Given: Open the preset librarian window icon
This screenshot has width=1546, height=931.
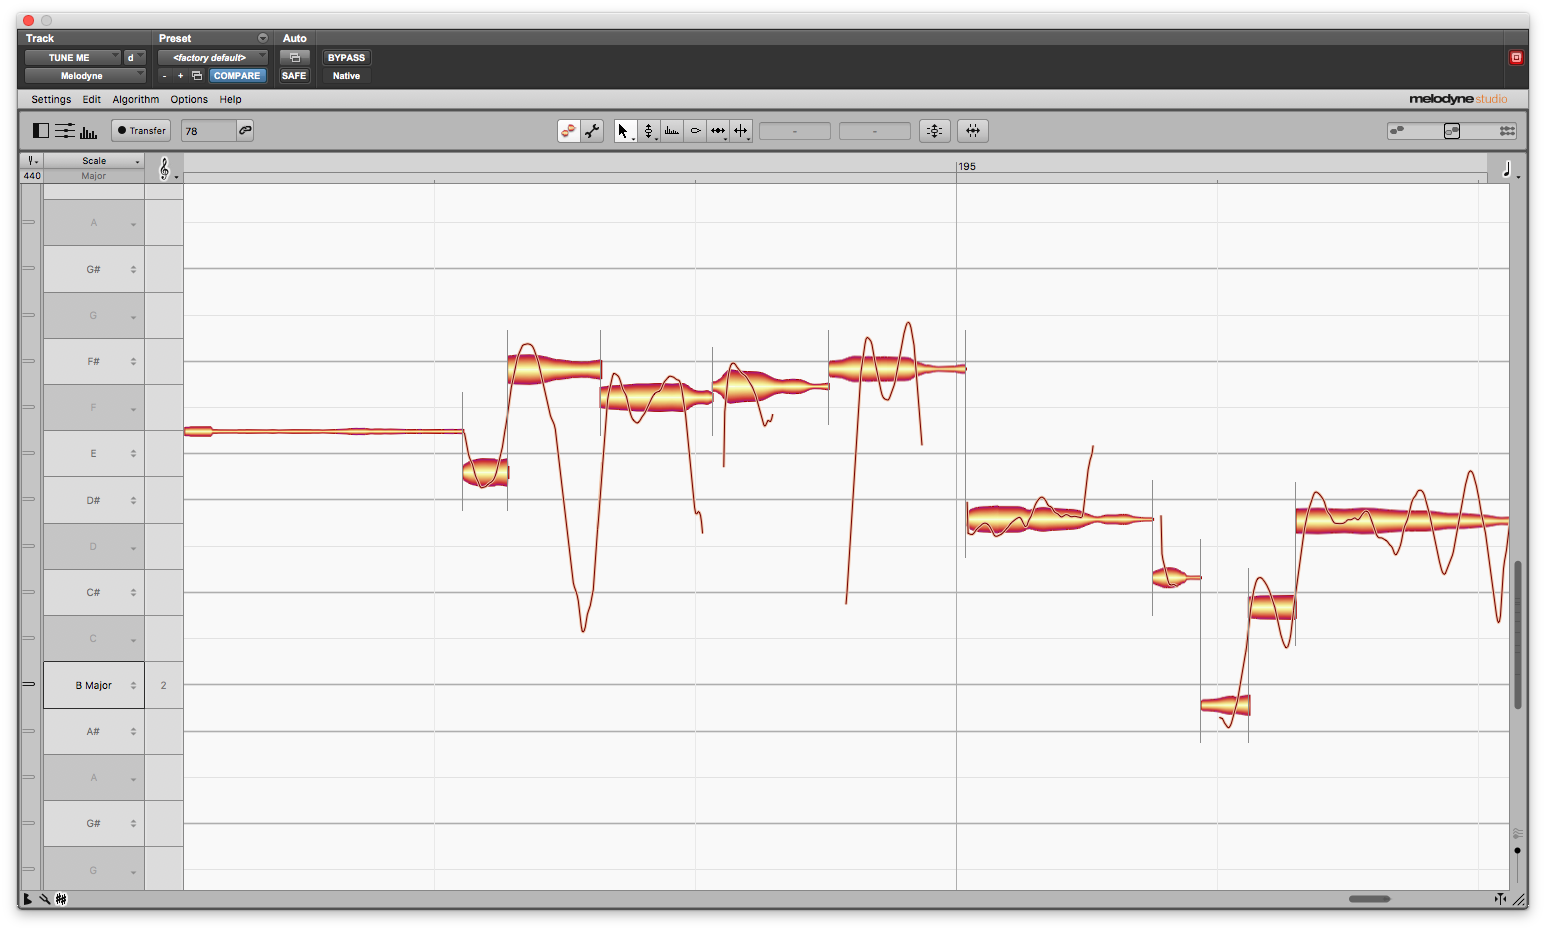Looking at the screenshot, I should click(197, 76).
